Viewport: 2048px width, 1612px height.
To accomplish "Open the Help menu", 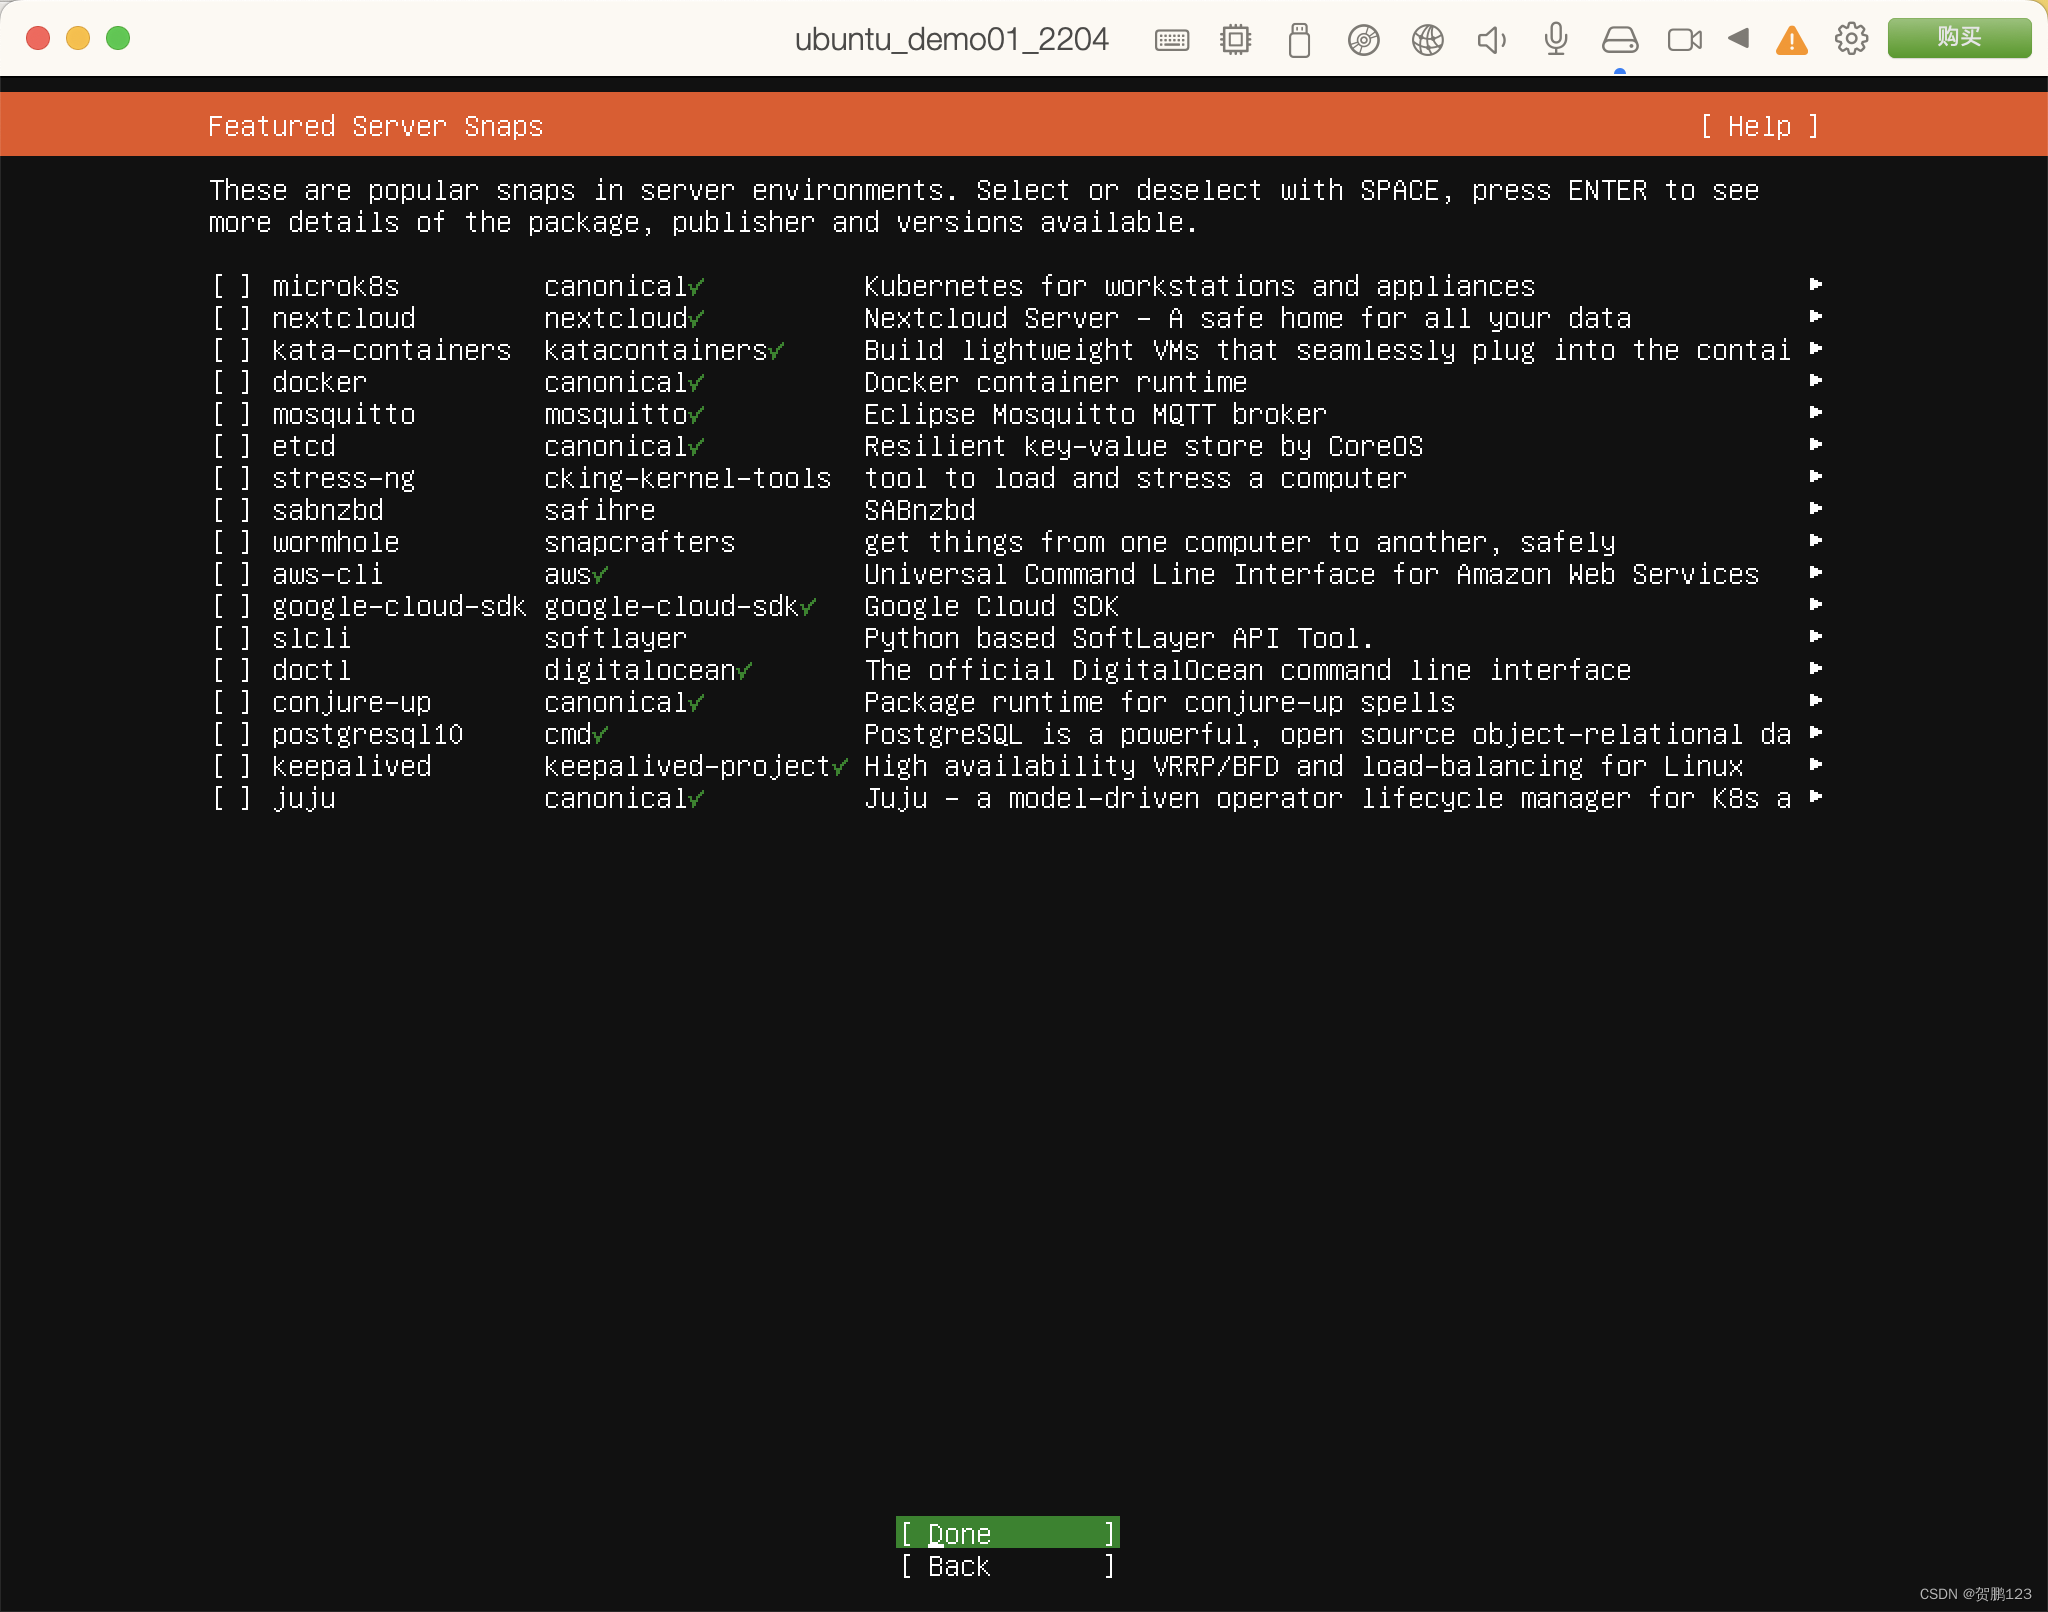I will click(x=1759, y=126).
